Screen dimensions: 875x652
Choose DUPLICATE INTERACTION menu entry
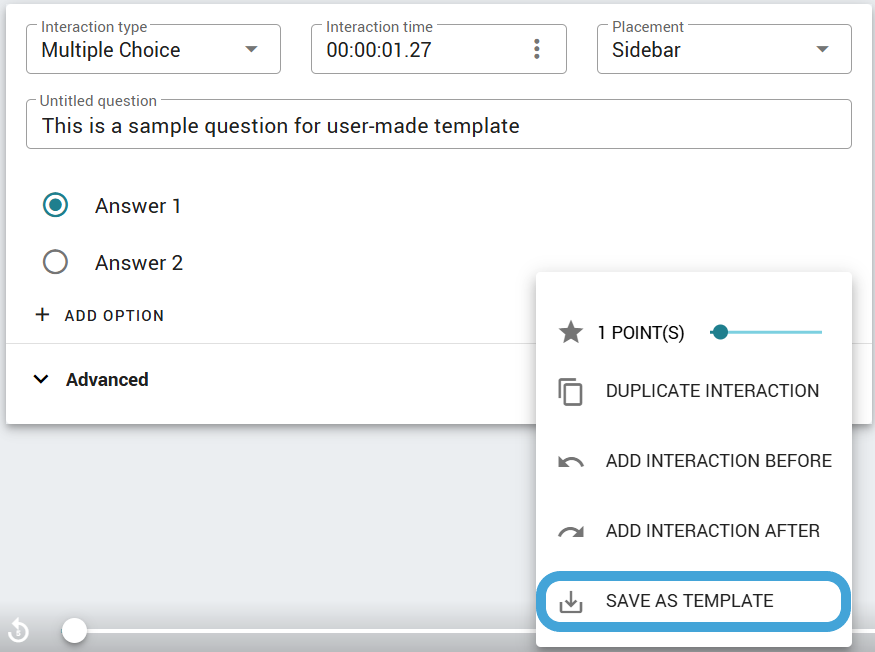pos(694,391)
